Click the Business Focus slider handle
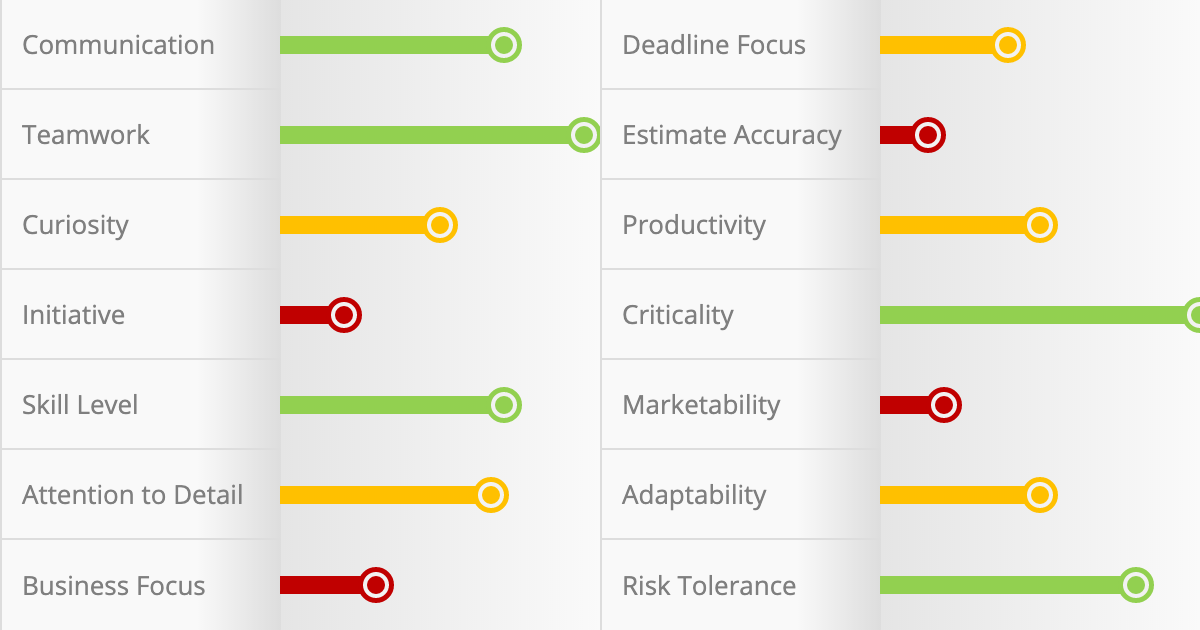This screenshot has width=1200, height=630. tap(376, 585)
